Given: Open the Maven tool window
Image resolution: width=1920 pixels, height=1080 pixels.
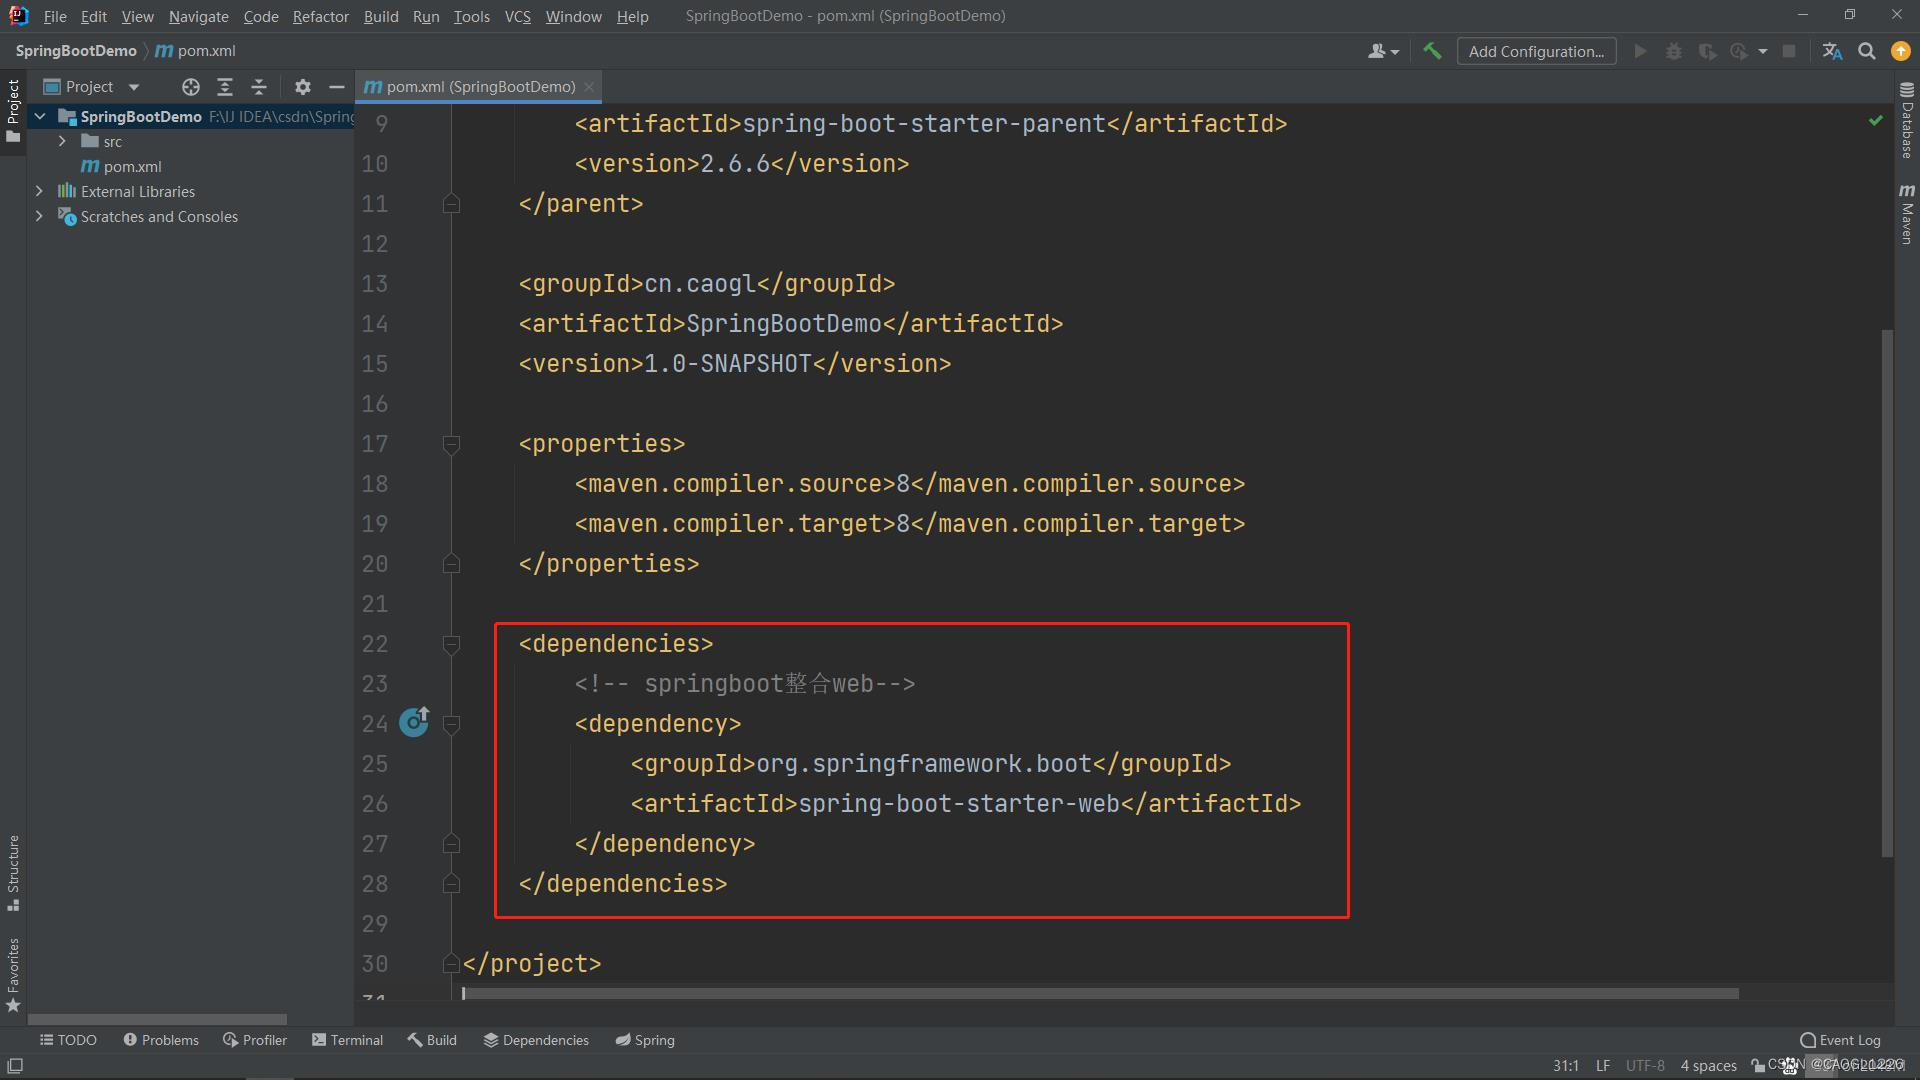Looking at the screenshot, I should point(1907,213).
